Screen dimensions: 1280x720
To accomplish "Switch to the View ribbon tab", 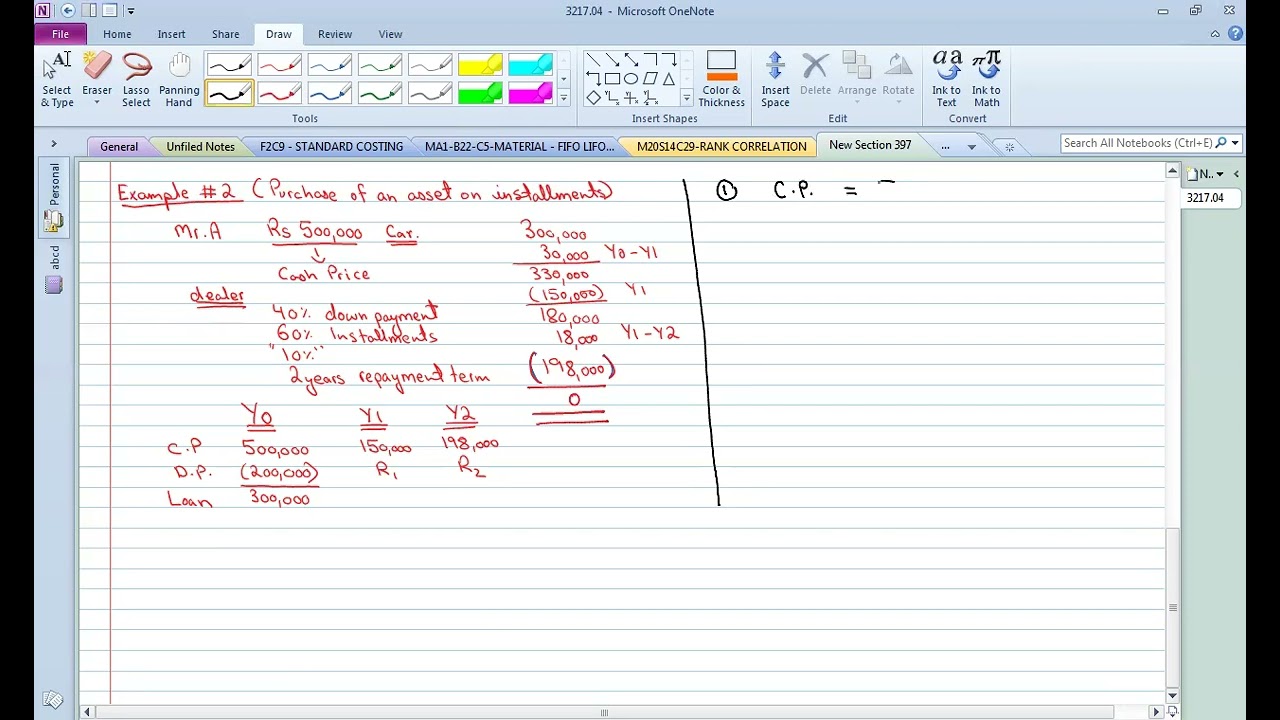I will [x=390, y=34].
